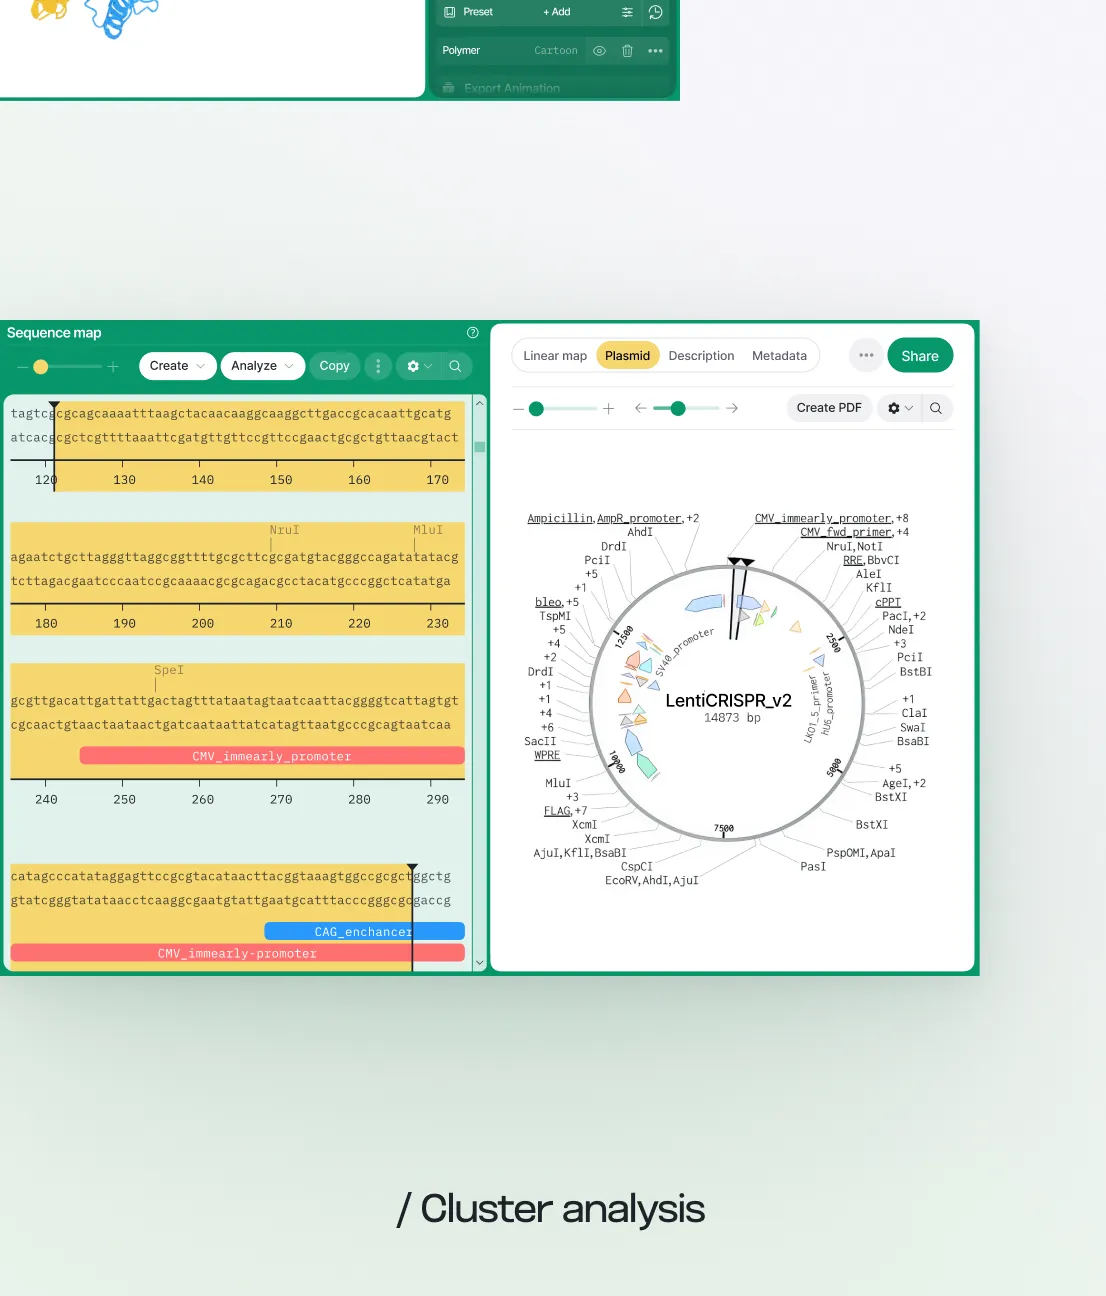Search within the sequence map
This screenshot has height=1296, width=1106.
(455, 366)
